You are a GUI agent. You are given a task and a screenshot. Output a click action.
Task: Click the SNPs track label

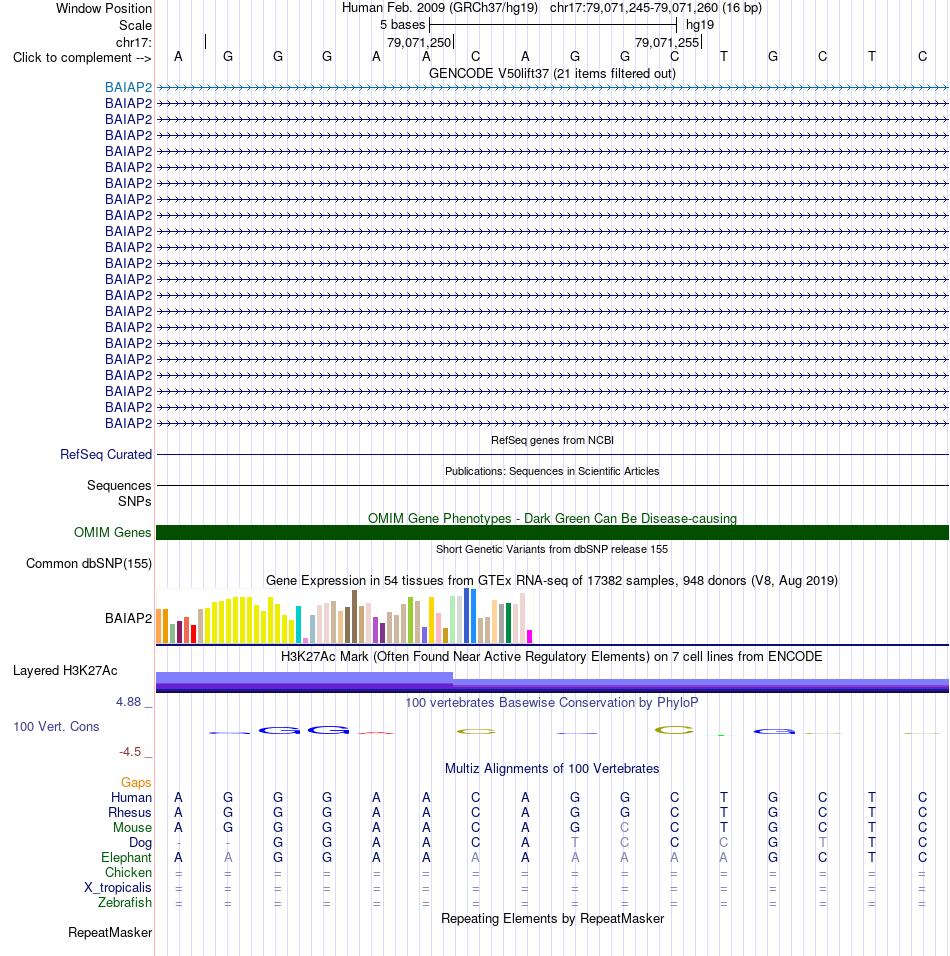click(135, 501)
